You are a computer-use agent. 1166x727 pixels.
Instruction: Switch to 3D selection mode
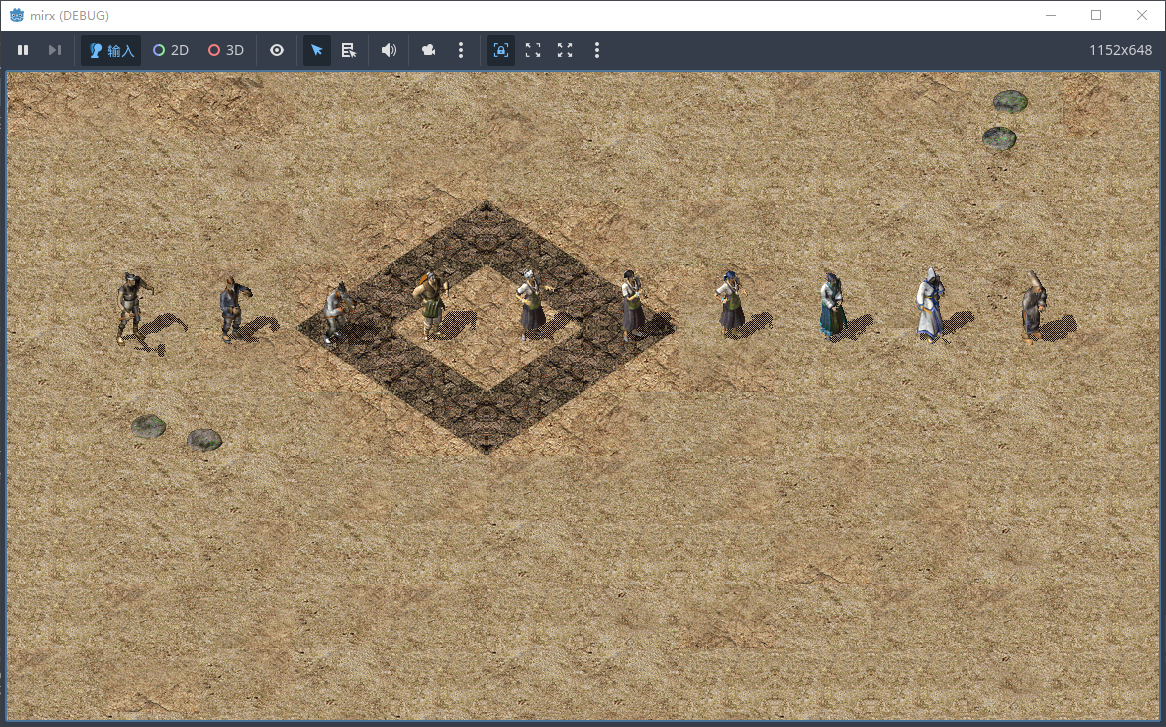point(226,50)
